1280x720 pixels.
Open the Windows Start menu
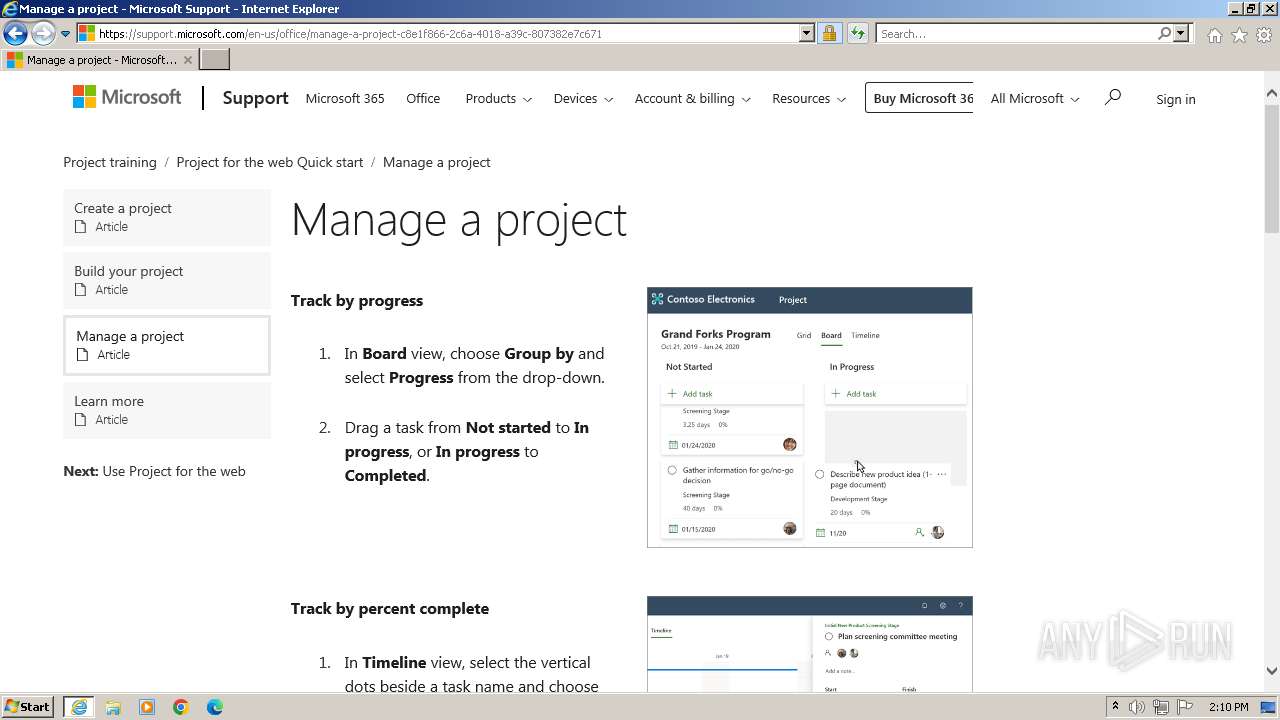(x=28, y=706)
